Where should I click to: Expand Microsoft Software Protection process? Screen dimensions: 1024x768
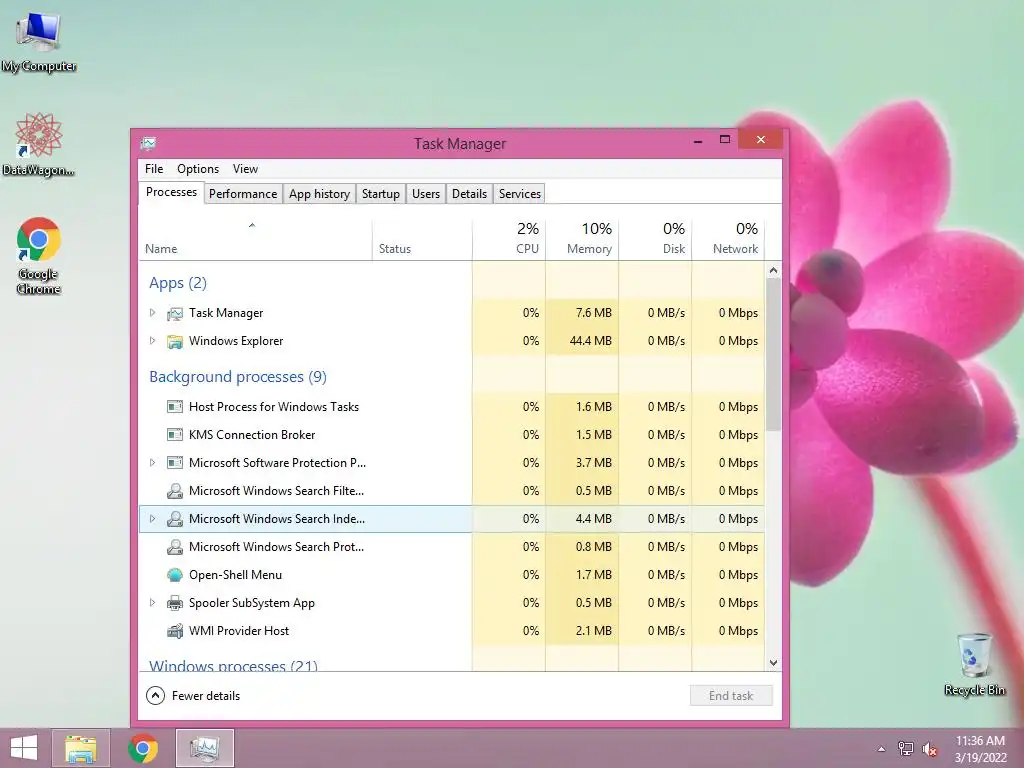coord(152,462)
